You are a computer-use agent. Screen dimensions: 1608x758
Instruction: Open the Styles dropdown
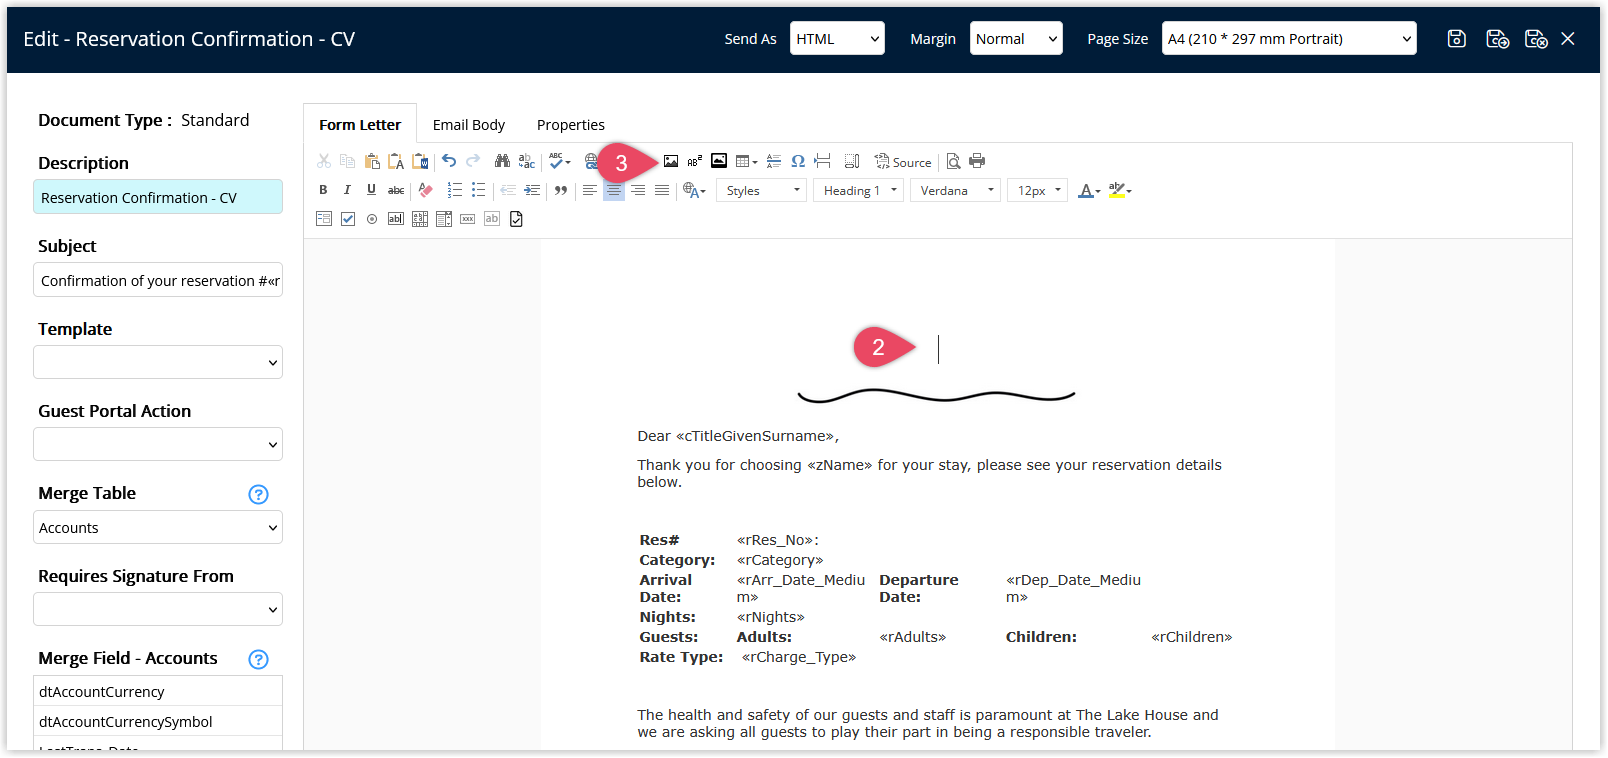(762, 190)
